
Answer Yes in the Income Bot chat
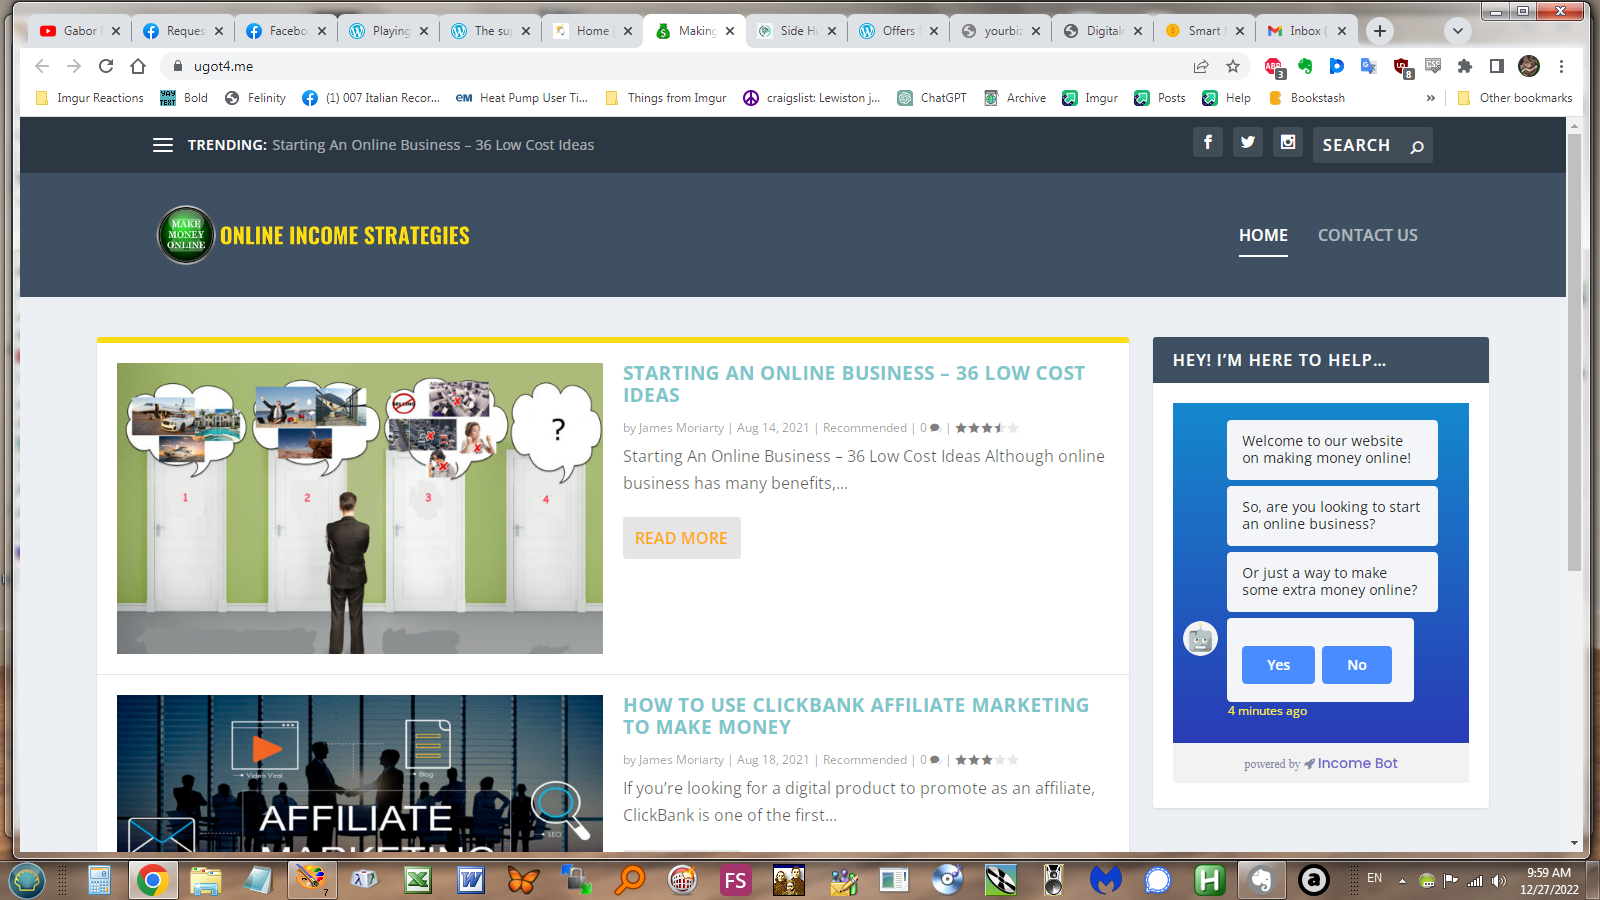pos(1278,665)
